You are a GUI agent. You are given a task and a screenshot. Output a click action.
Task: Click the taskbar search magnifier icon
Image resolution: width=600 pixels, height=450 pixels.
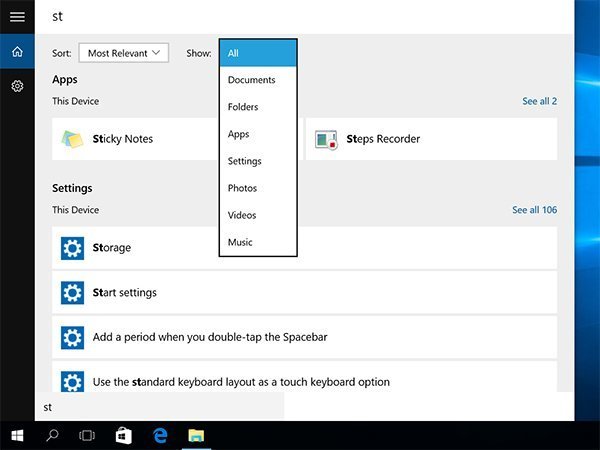tap(52, 435)
